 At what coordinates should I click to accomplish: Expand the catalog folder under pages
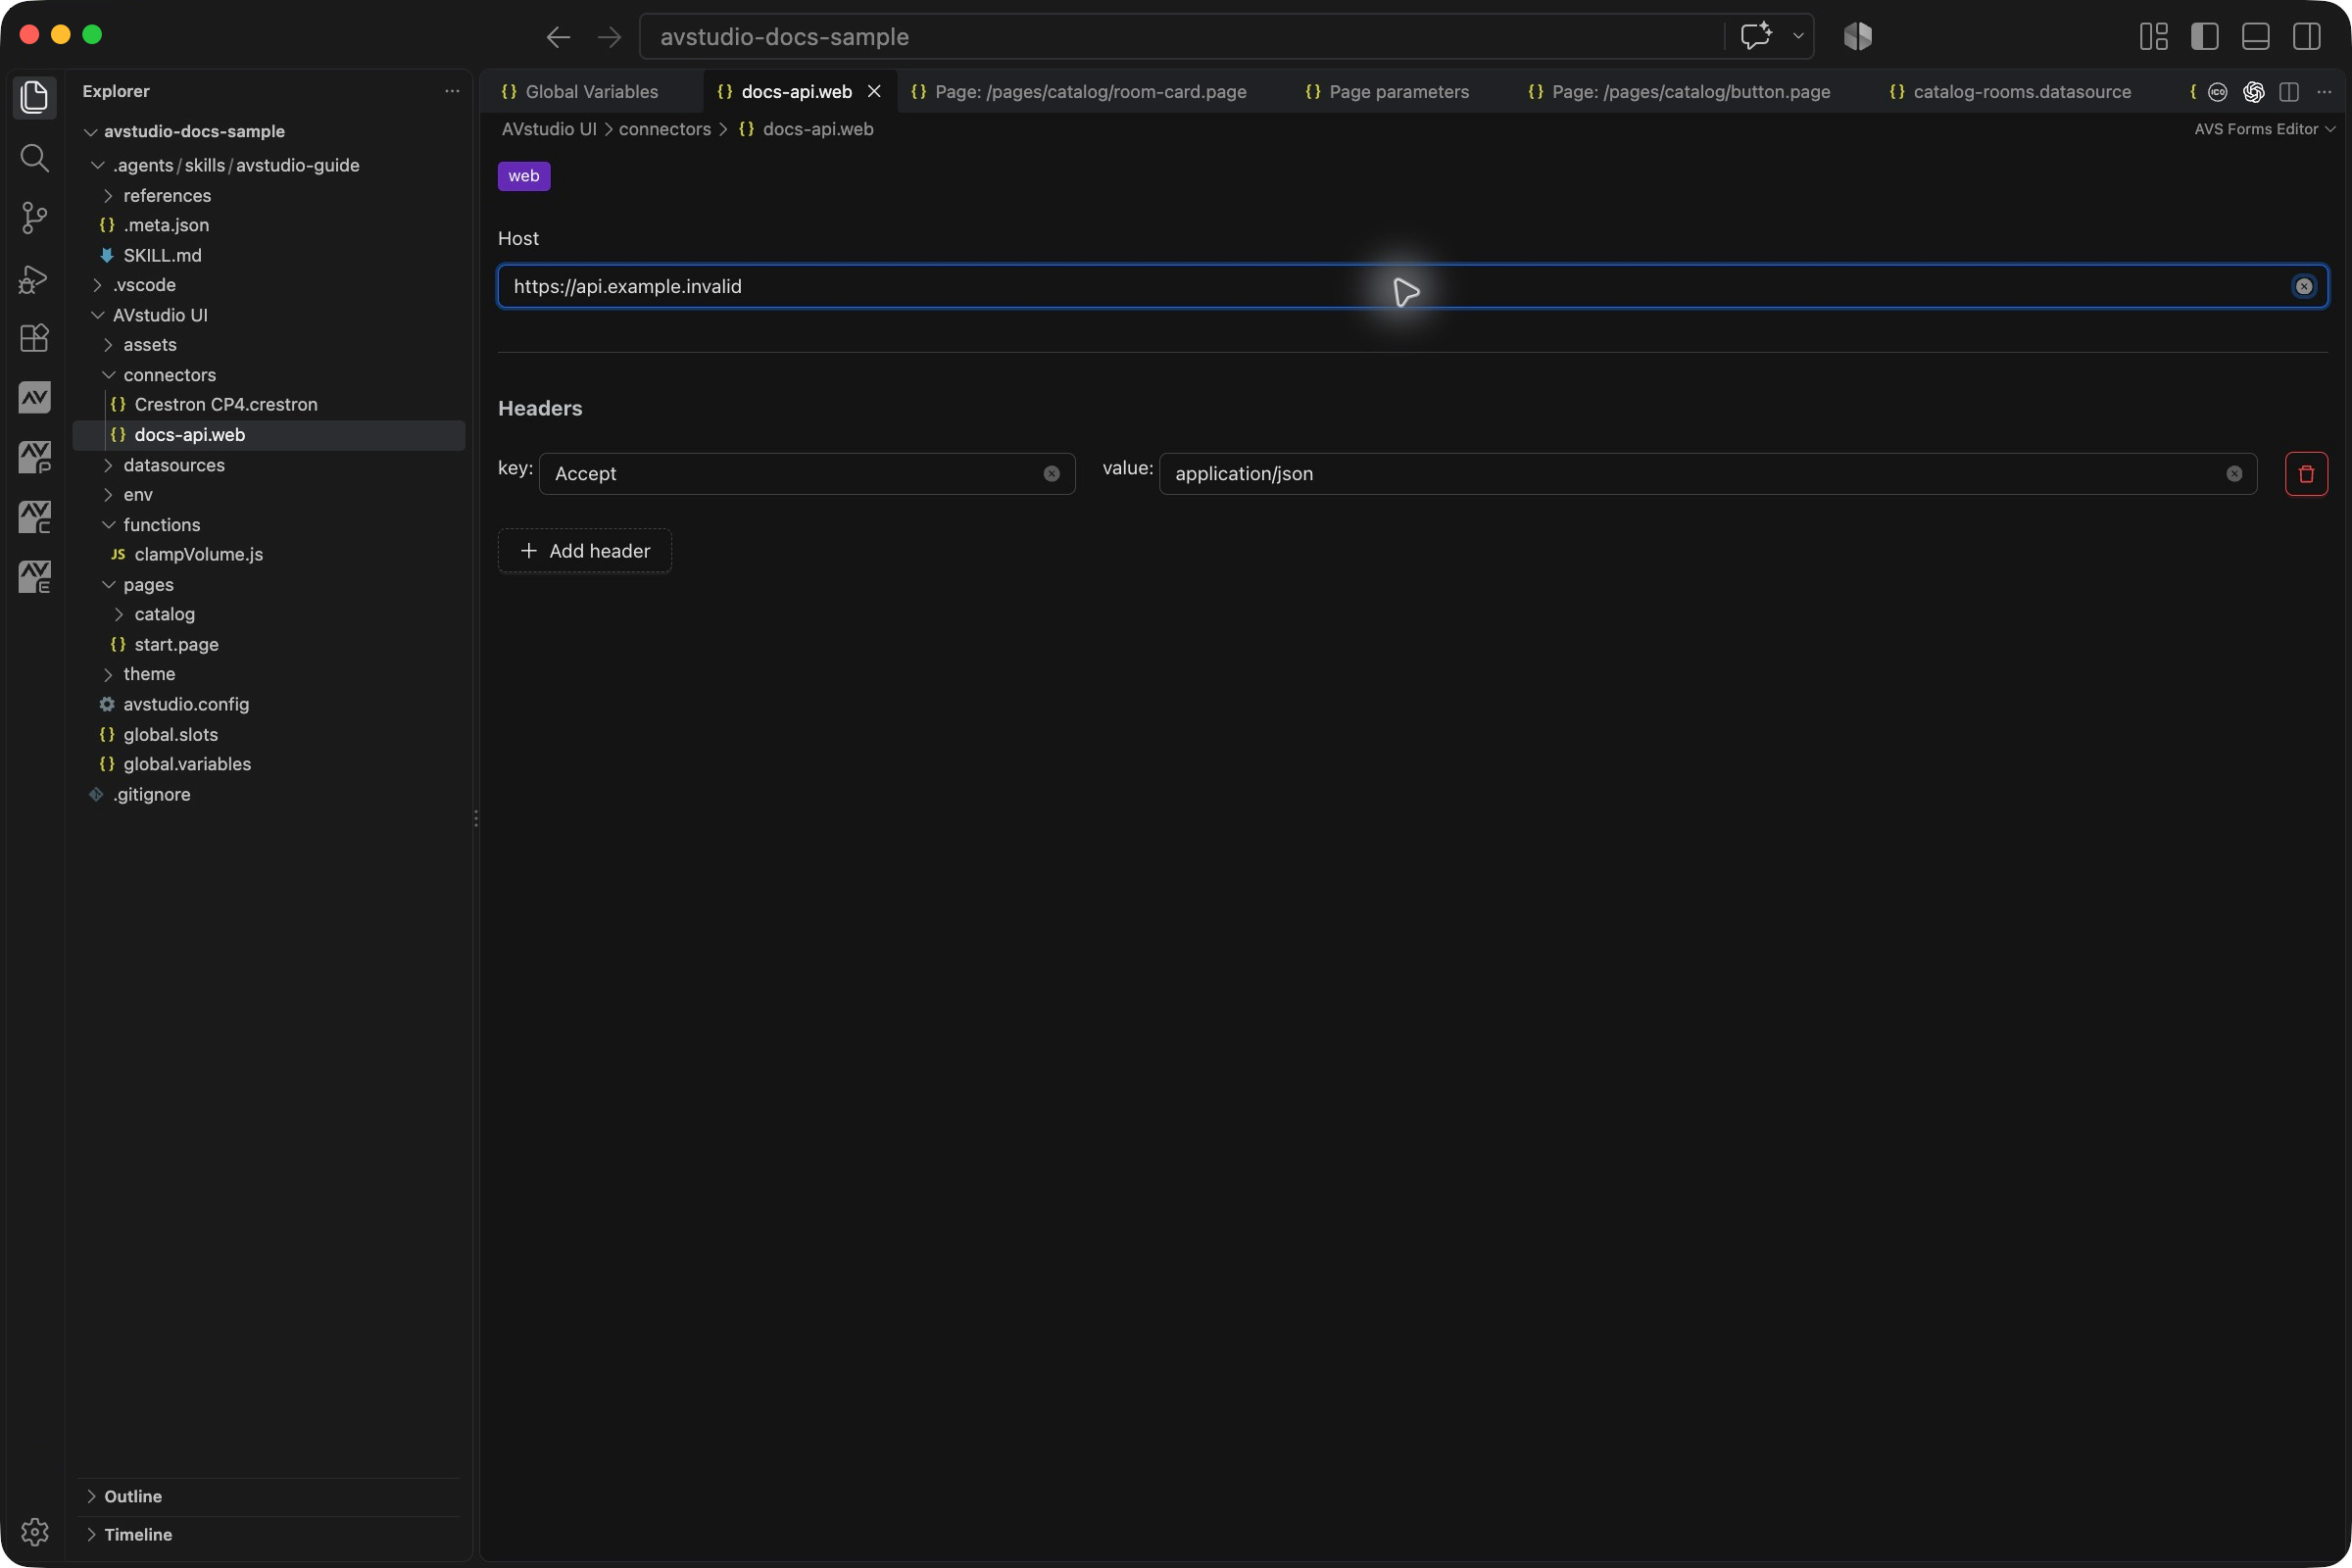coord(165,614)
